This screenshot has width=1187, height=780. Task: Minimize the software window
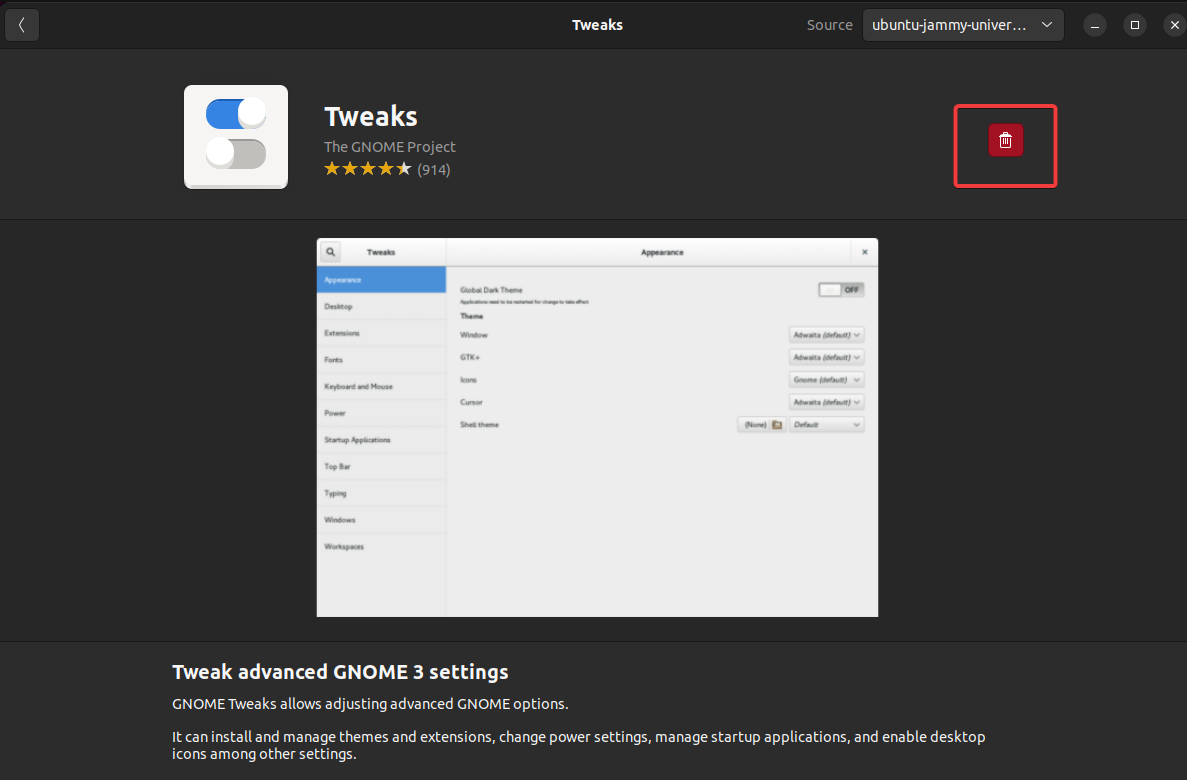click(x=1095, y=25)
